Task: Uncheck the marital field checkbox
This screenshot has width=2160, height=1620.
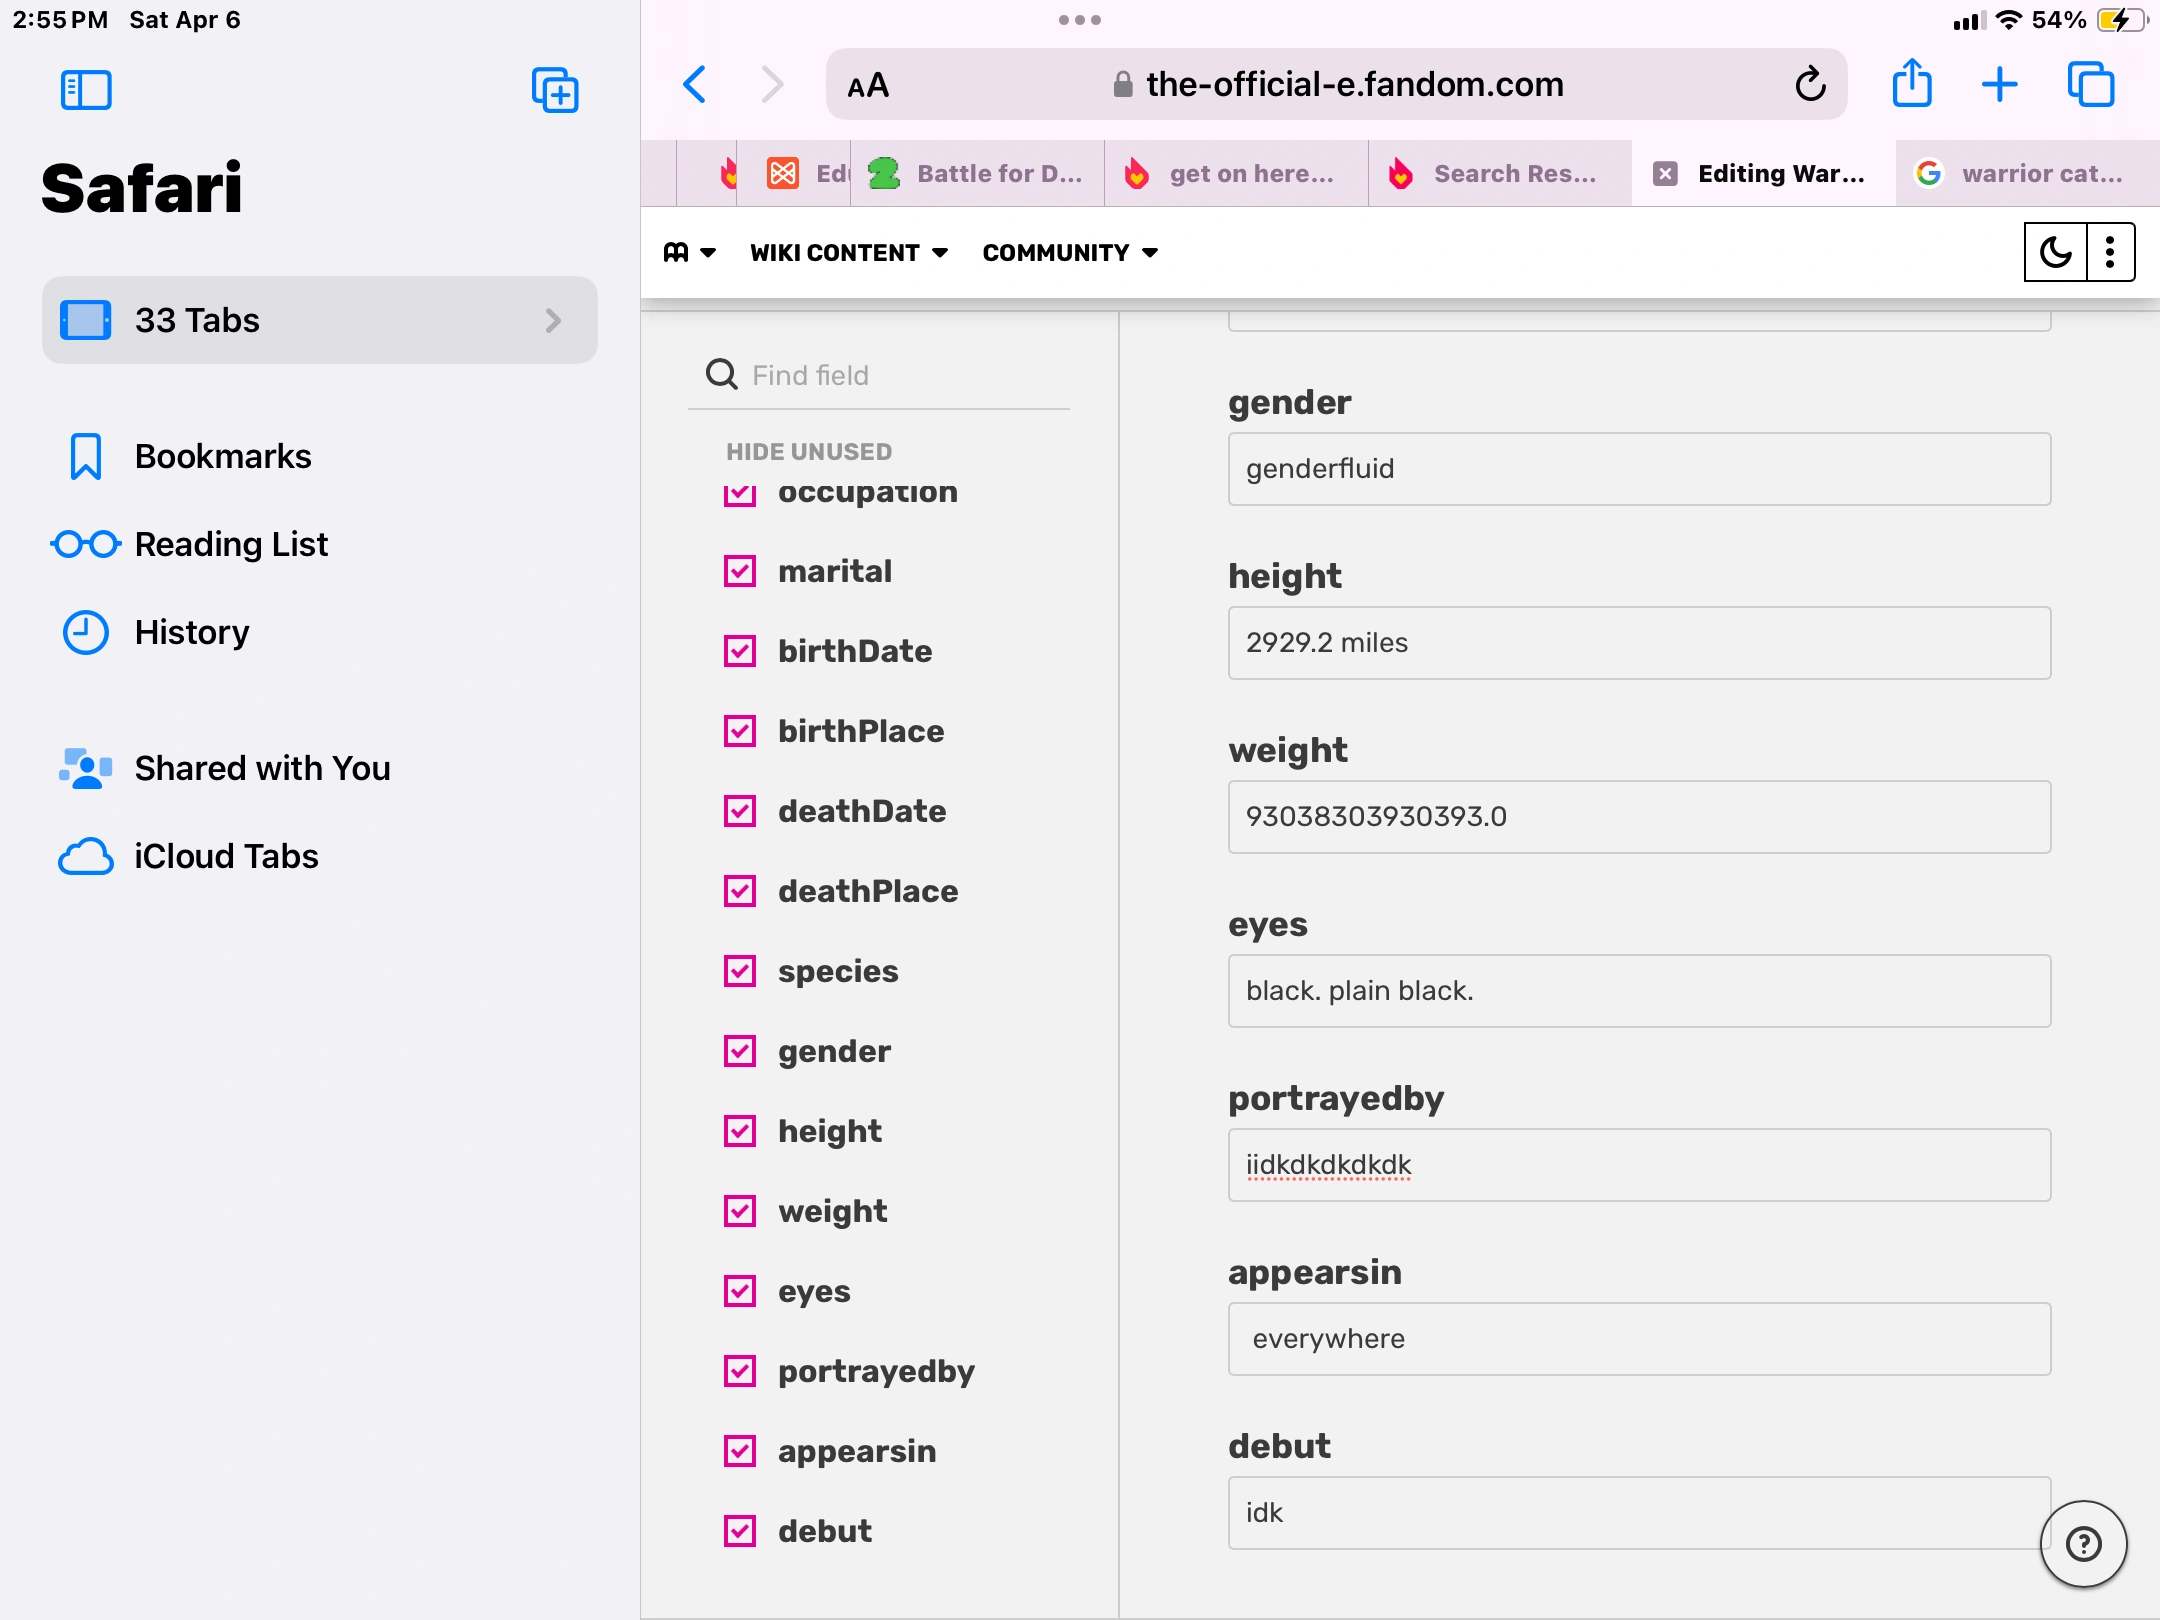Action: tap(740, 571)
